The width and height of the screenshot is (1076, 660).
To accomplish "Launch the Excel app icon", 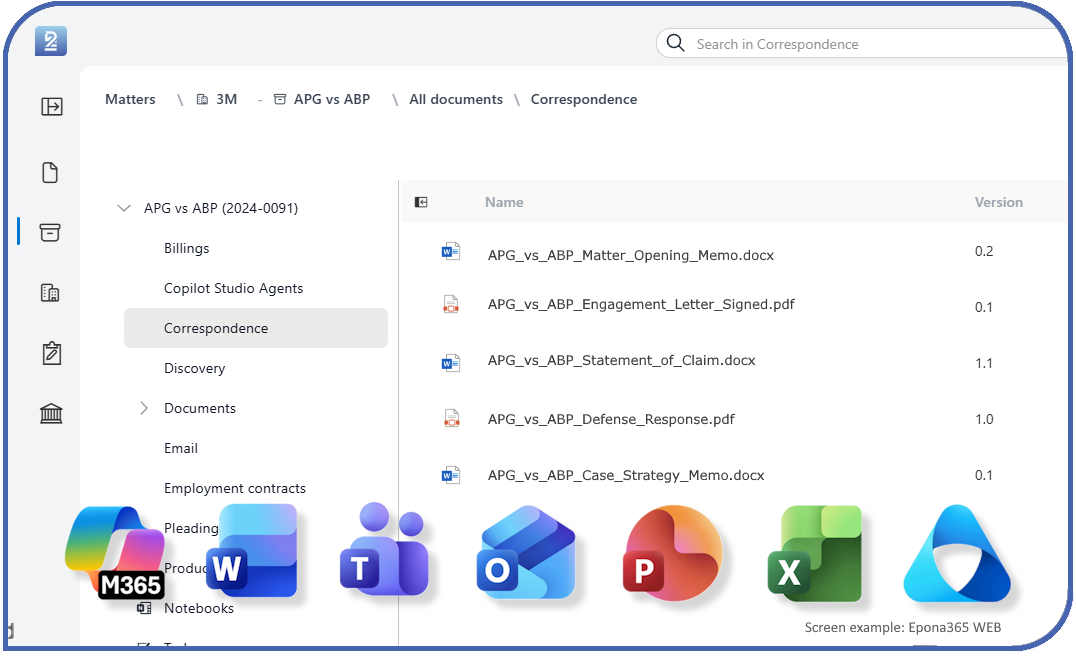I will pos(815,553).
